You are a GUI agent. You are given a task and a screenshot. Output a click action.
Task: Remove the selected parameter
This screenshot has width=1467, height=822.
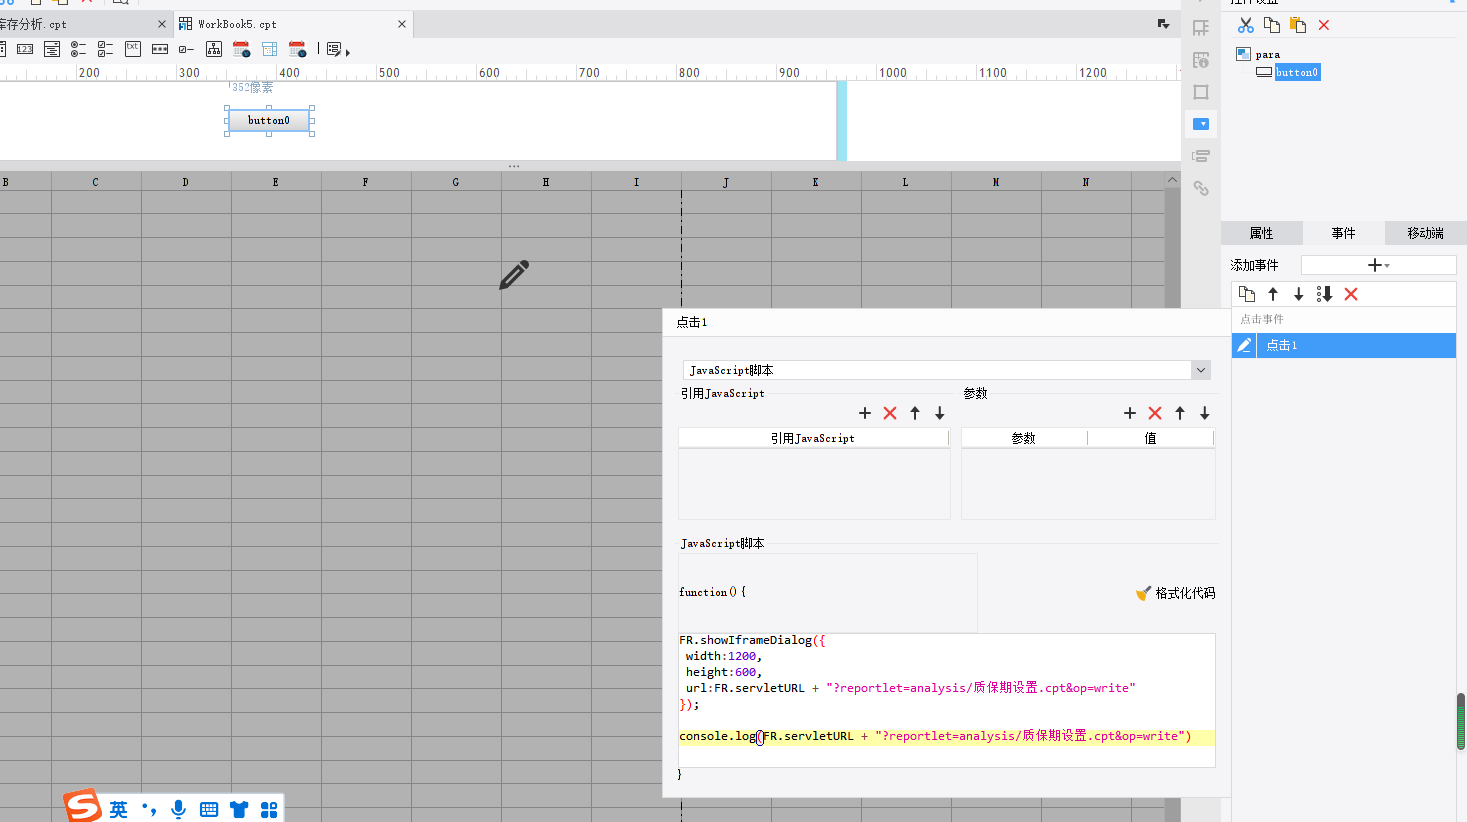coord(1155,413)
